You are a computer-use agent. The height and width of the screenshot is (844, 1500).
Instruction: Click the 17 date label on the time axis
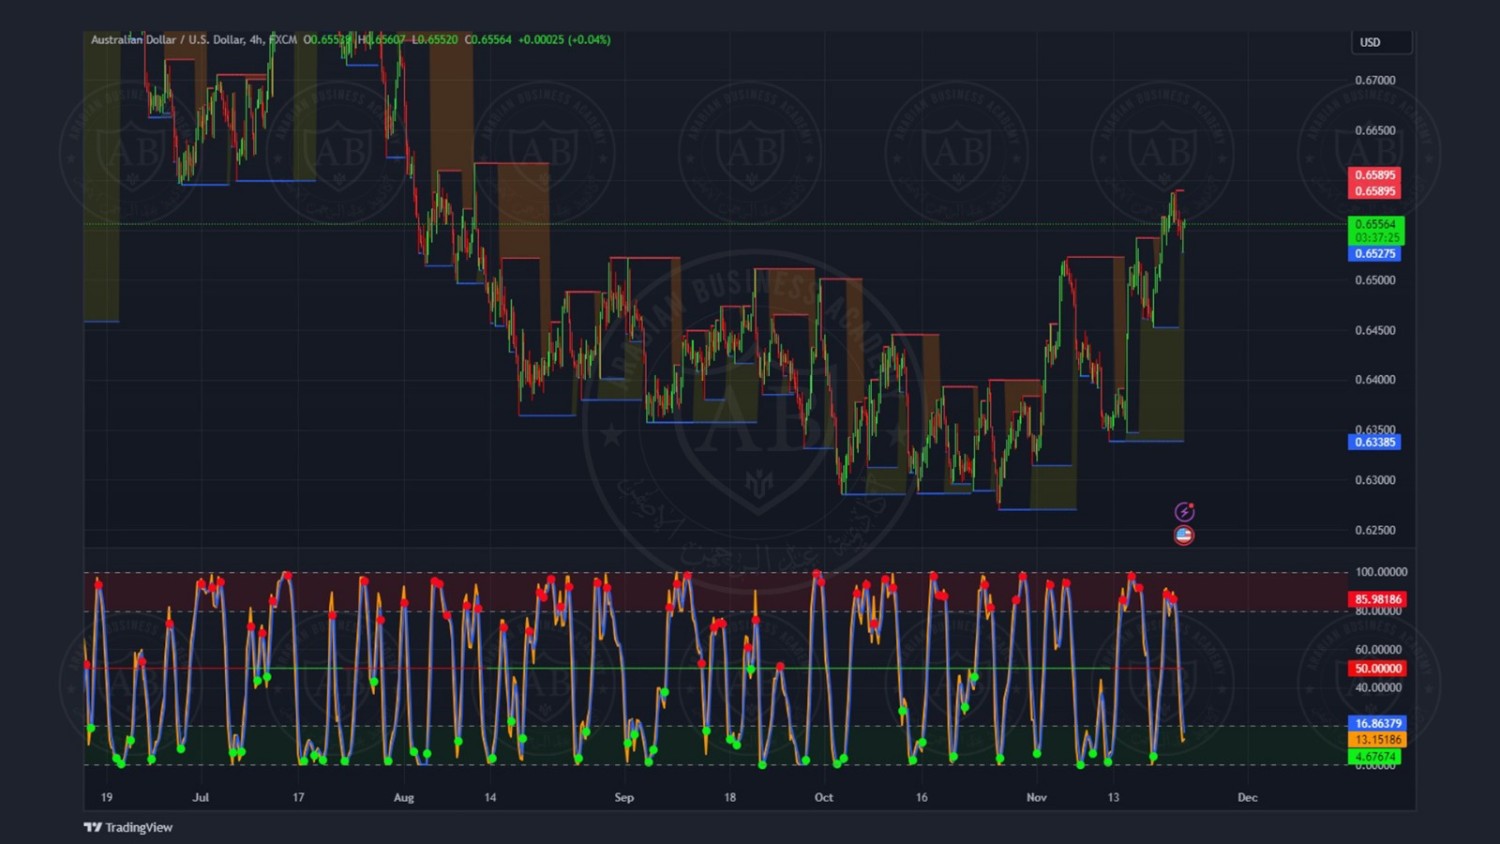point(298,797)
